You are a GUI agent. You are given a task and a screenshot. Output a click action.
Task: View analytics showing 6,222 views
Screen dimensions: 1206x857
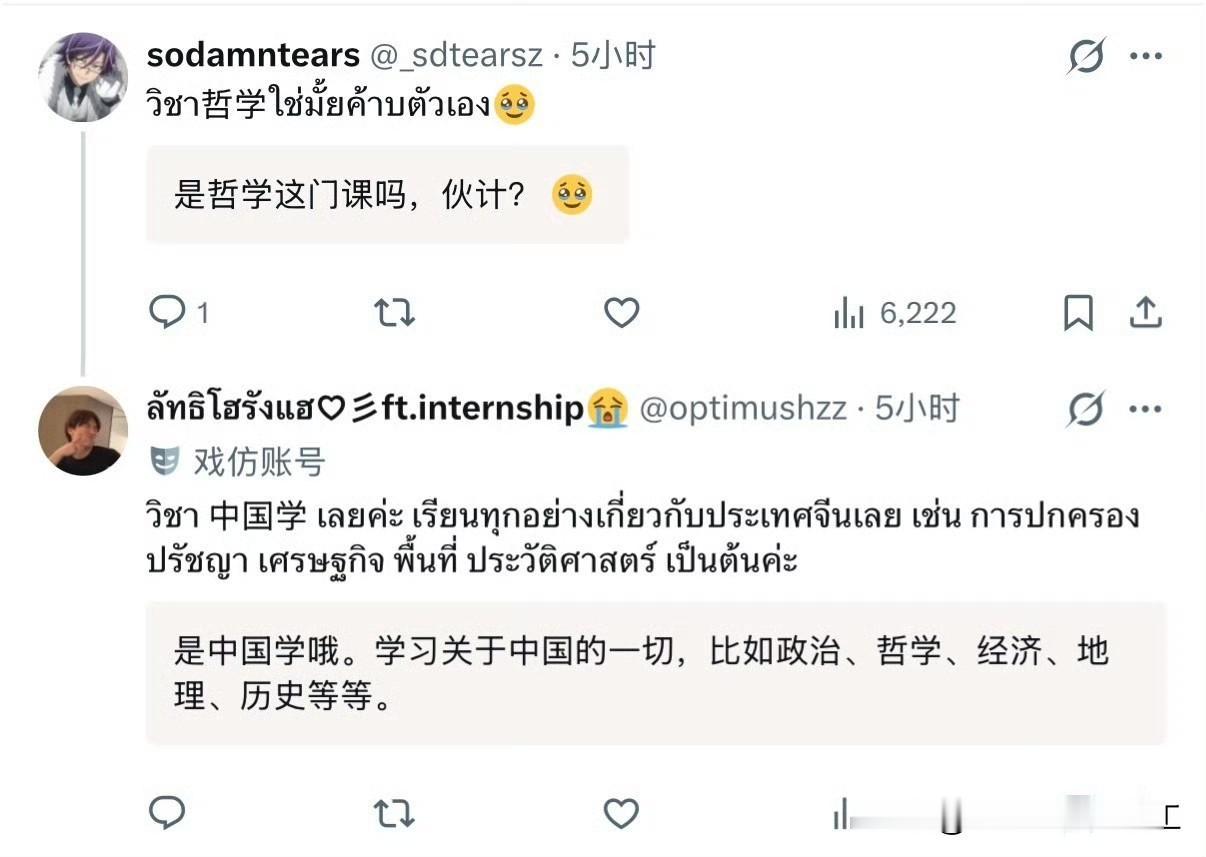click(x=895, y=314)
